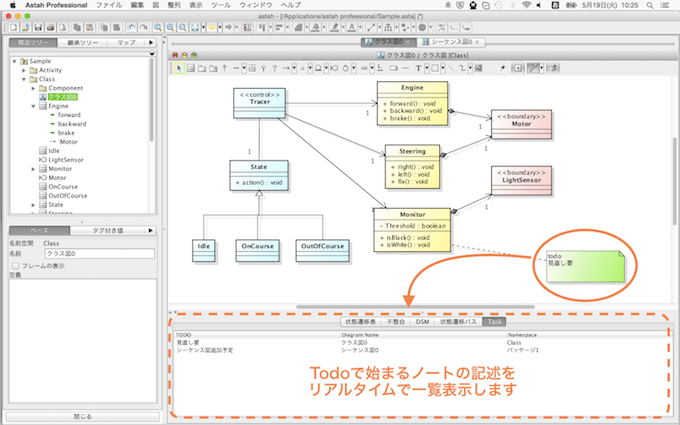Switch to the DSM tab in bottom panel
The height and width of the screenshot is (425, 680).
tap(422, 322)
